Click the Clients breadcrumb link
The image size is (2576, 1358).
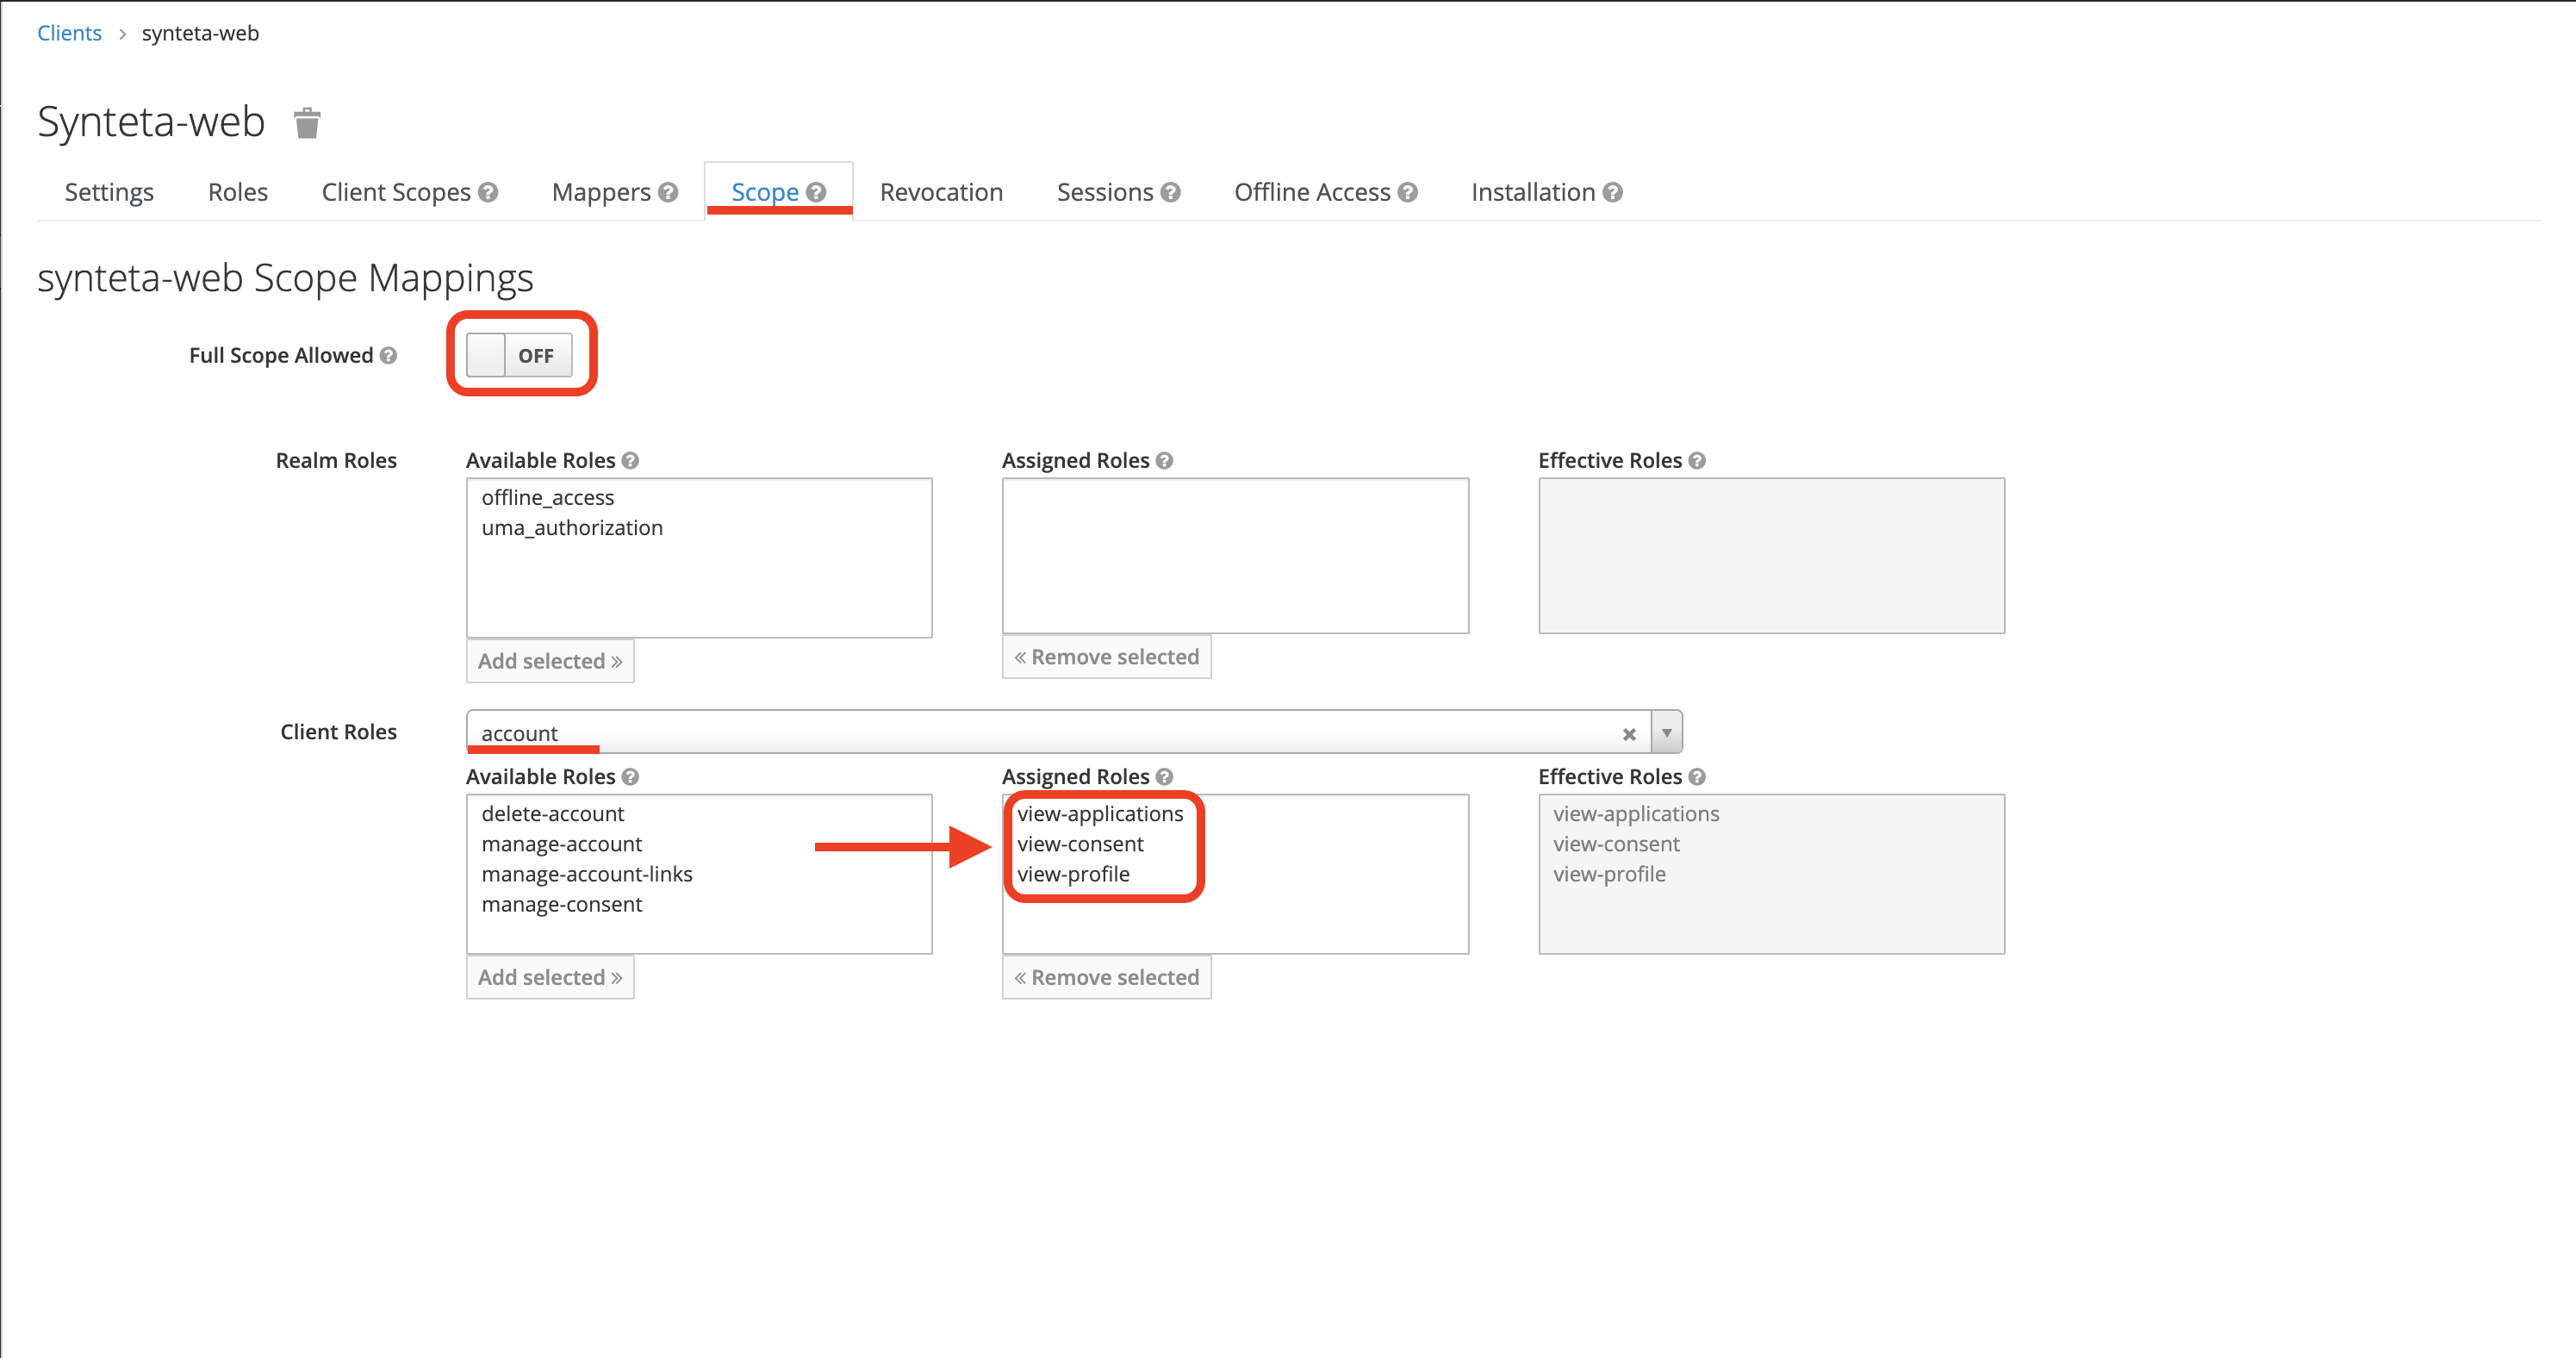pyautogui.click(x=69, y=33)
